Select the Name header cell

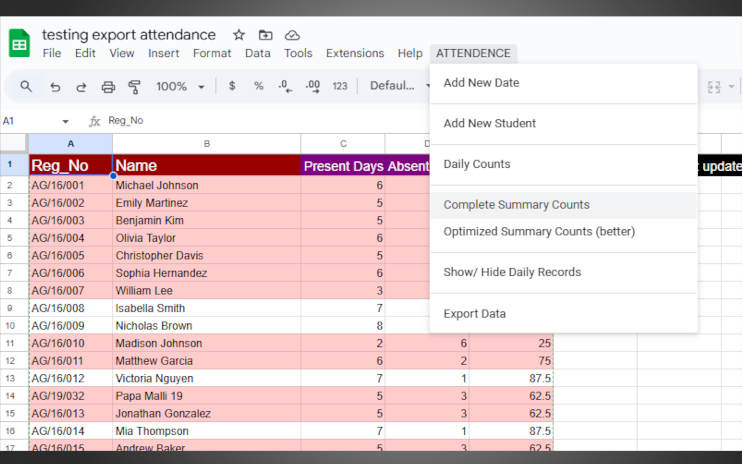click(206, 166)
